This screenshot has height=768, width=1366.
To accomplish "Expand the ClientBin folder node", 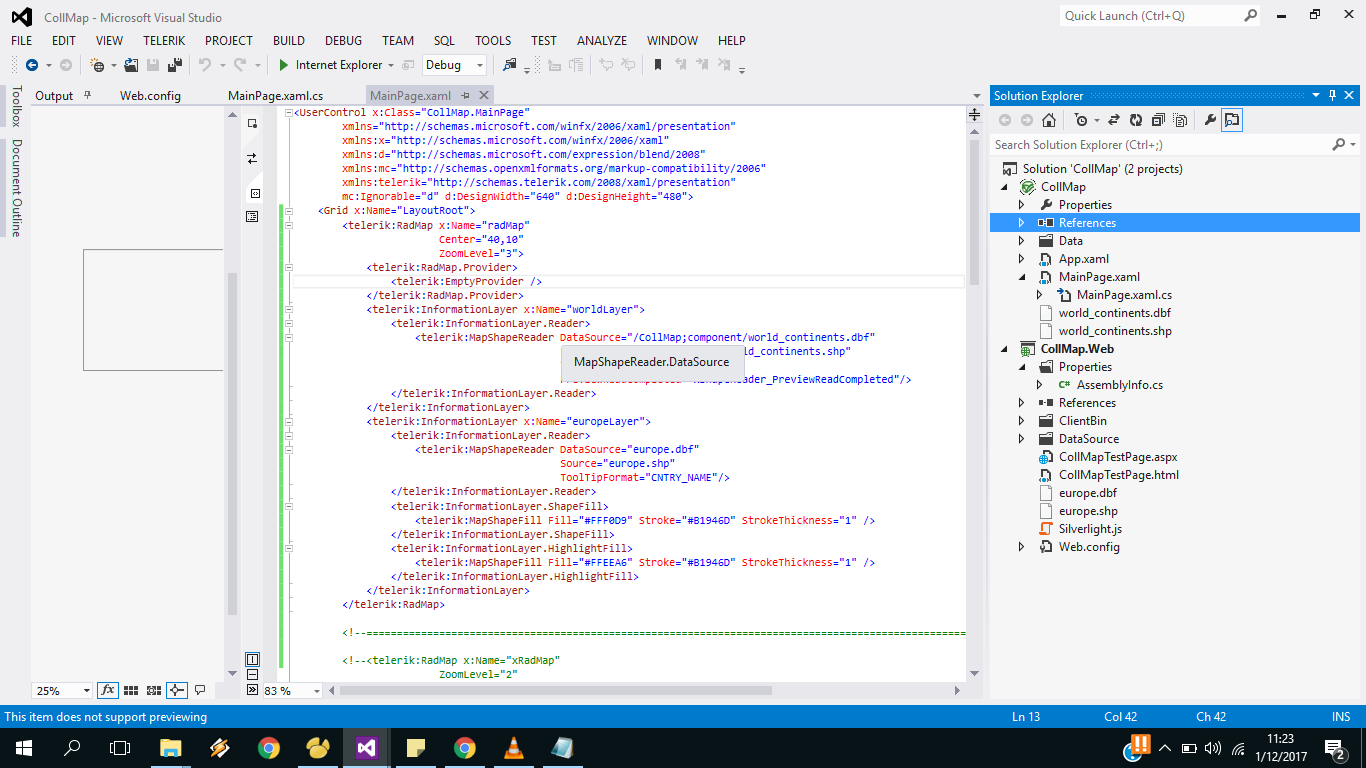I will pos(1021,421).
